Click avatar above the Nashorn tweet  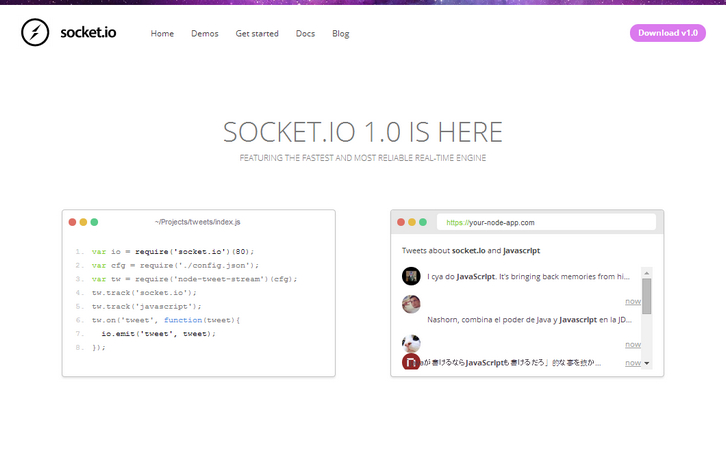(411, 304)
